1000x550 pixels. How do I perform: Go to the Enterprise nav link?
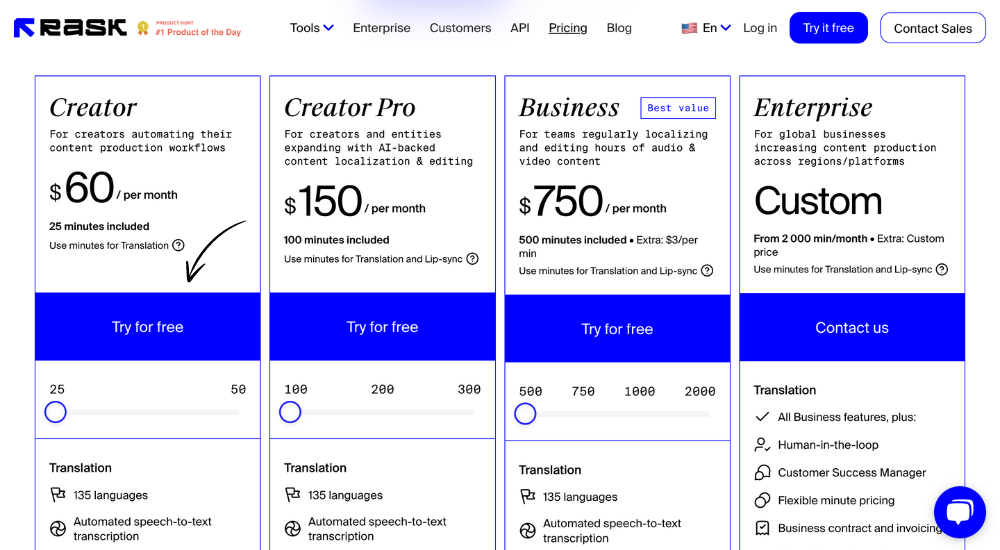[381, 28]
